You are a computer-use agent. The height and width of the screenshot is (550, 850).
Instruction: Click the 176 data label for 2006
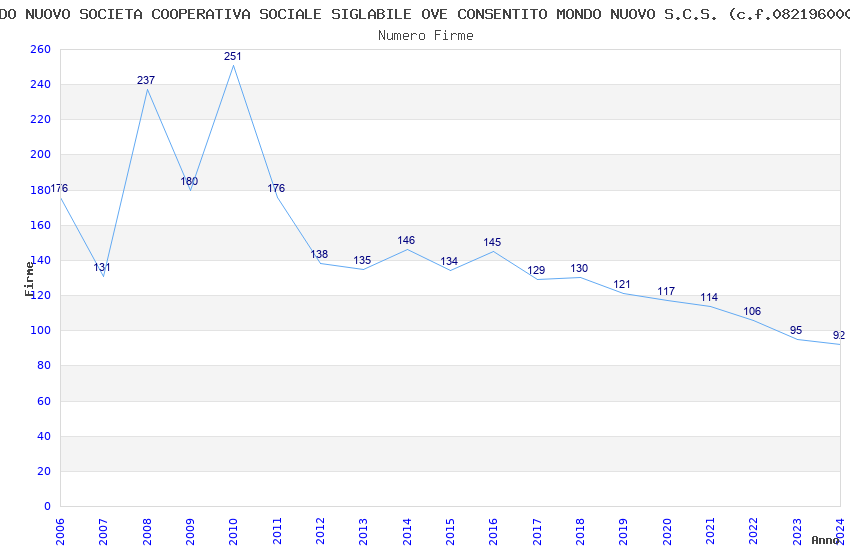(59, 189)
